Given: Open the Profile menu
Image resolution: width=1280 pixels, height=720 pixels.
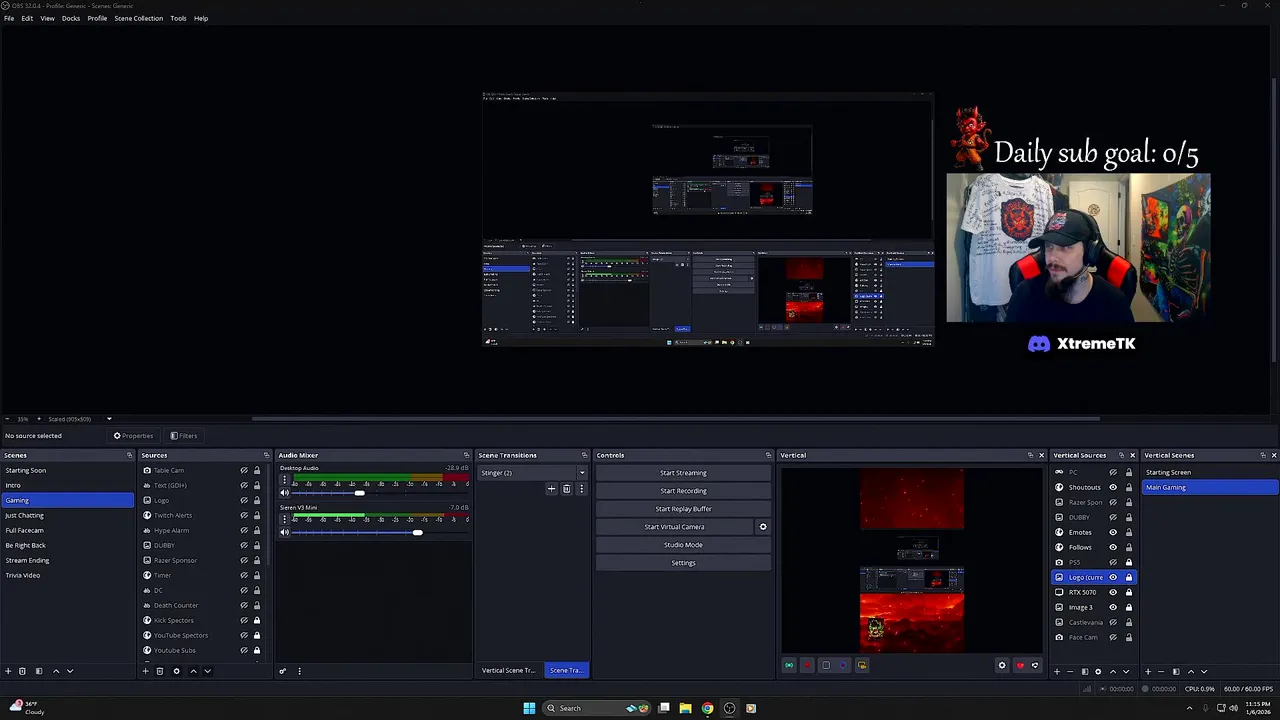Looking at the screenshot, I should (97, 18).
